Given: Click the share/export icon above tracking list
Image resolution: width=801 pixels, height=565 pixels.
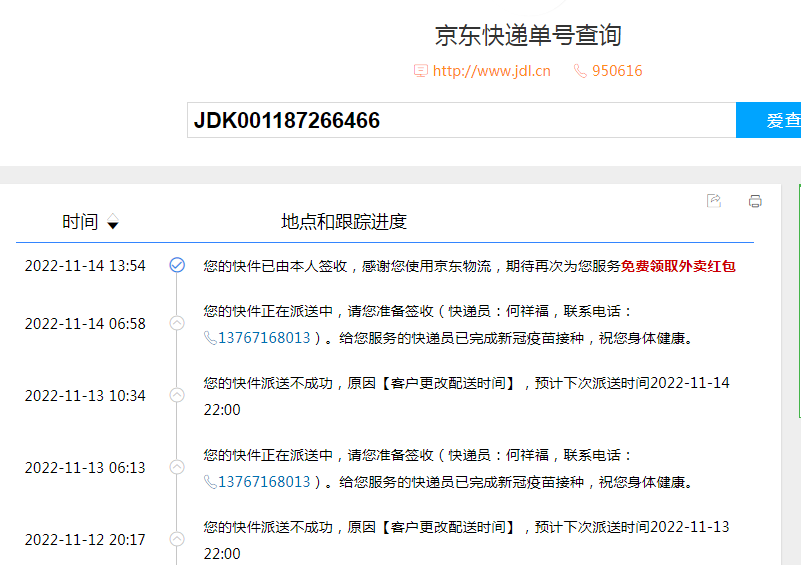Looking at the screenshot, I should (714, 201).
